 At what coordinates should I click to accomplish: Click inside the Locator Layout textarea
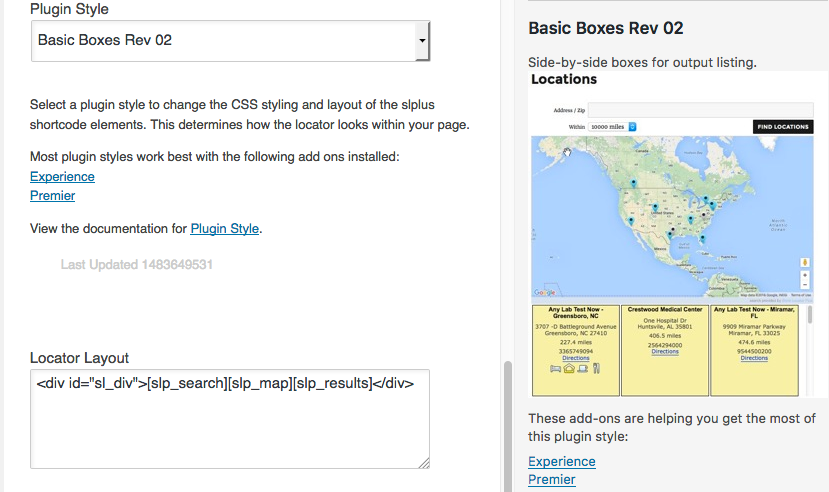pyautogui.click(x=230, y=418)
